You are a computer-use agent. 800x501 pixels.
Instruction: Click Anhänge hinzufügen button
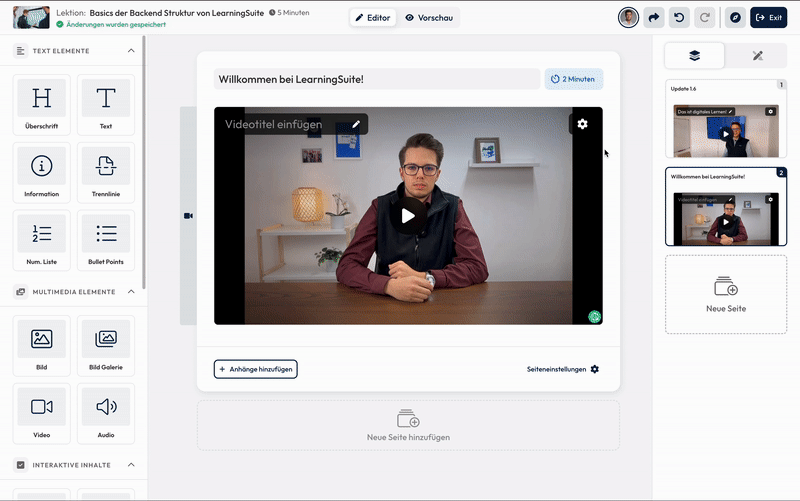256,369
